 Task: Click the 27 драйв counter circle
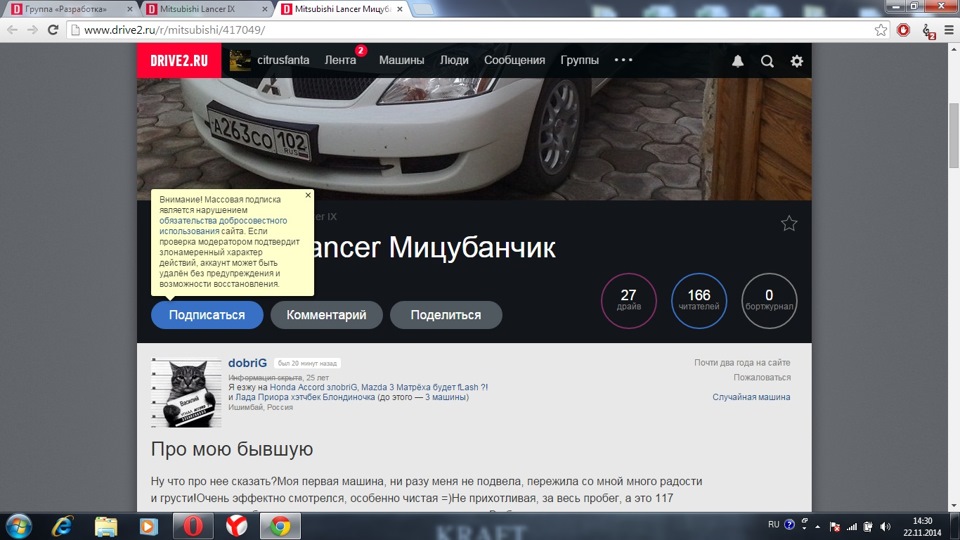pyautogui.click(x=629, y=301)
